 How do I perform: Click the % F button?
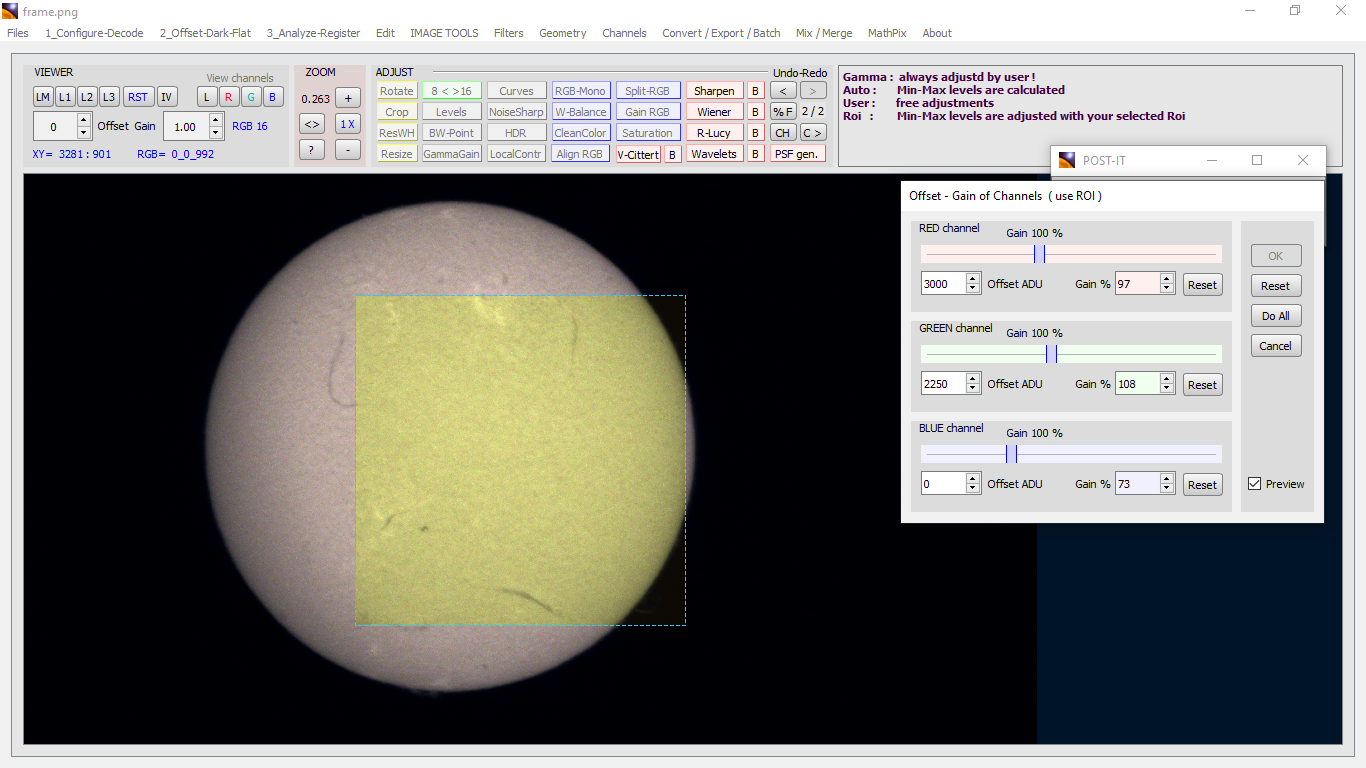783,112
